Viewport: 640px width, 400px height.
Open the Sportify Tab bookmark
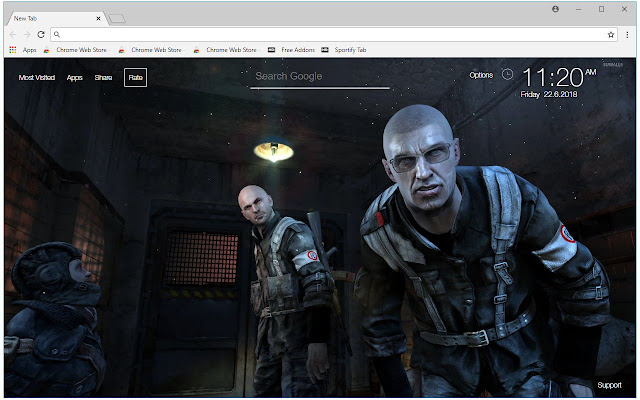tap(344, 50)
